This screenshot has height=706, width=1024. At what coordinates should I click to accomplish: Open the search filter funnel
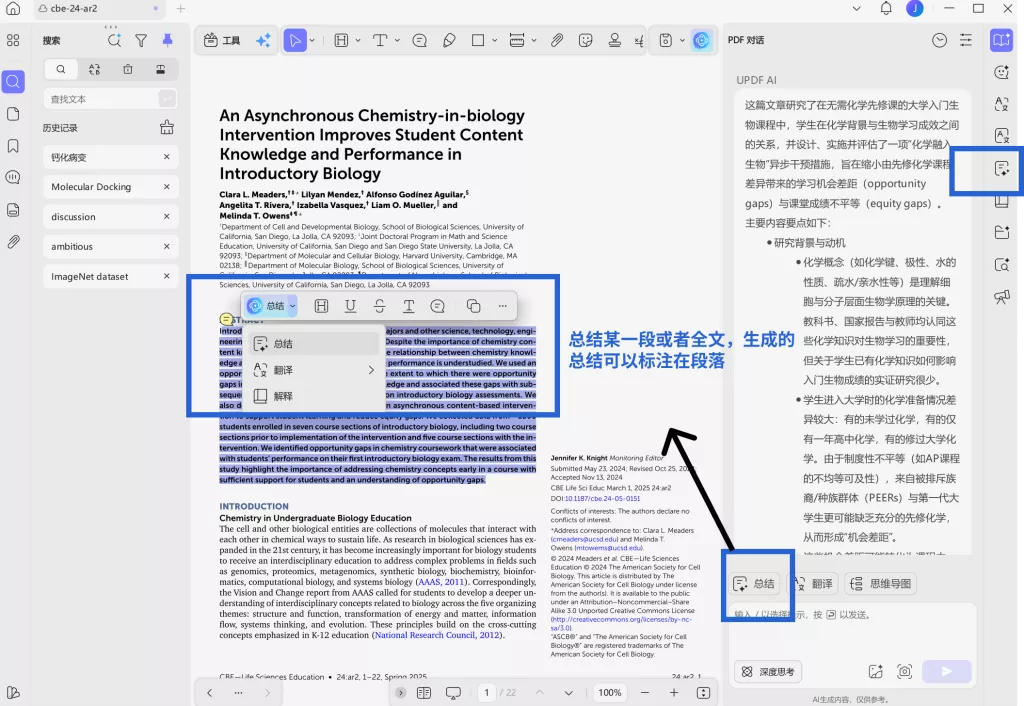tap(141, 40)
